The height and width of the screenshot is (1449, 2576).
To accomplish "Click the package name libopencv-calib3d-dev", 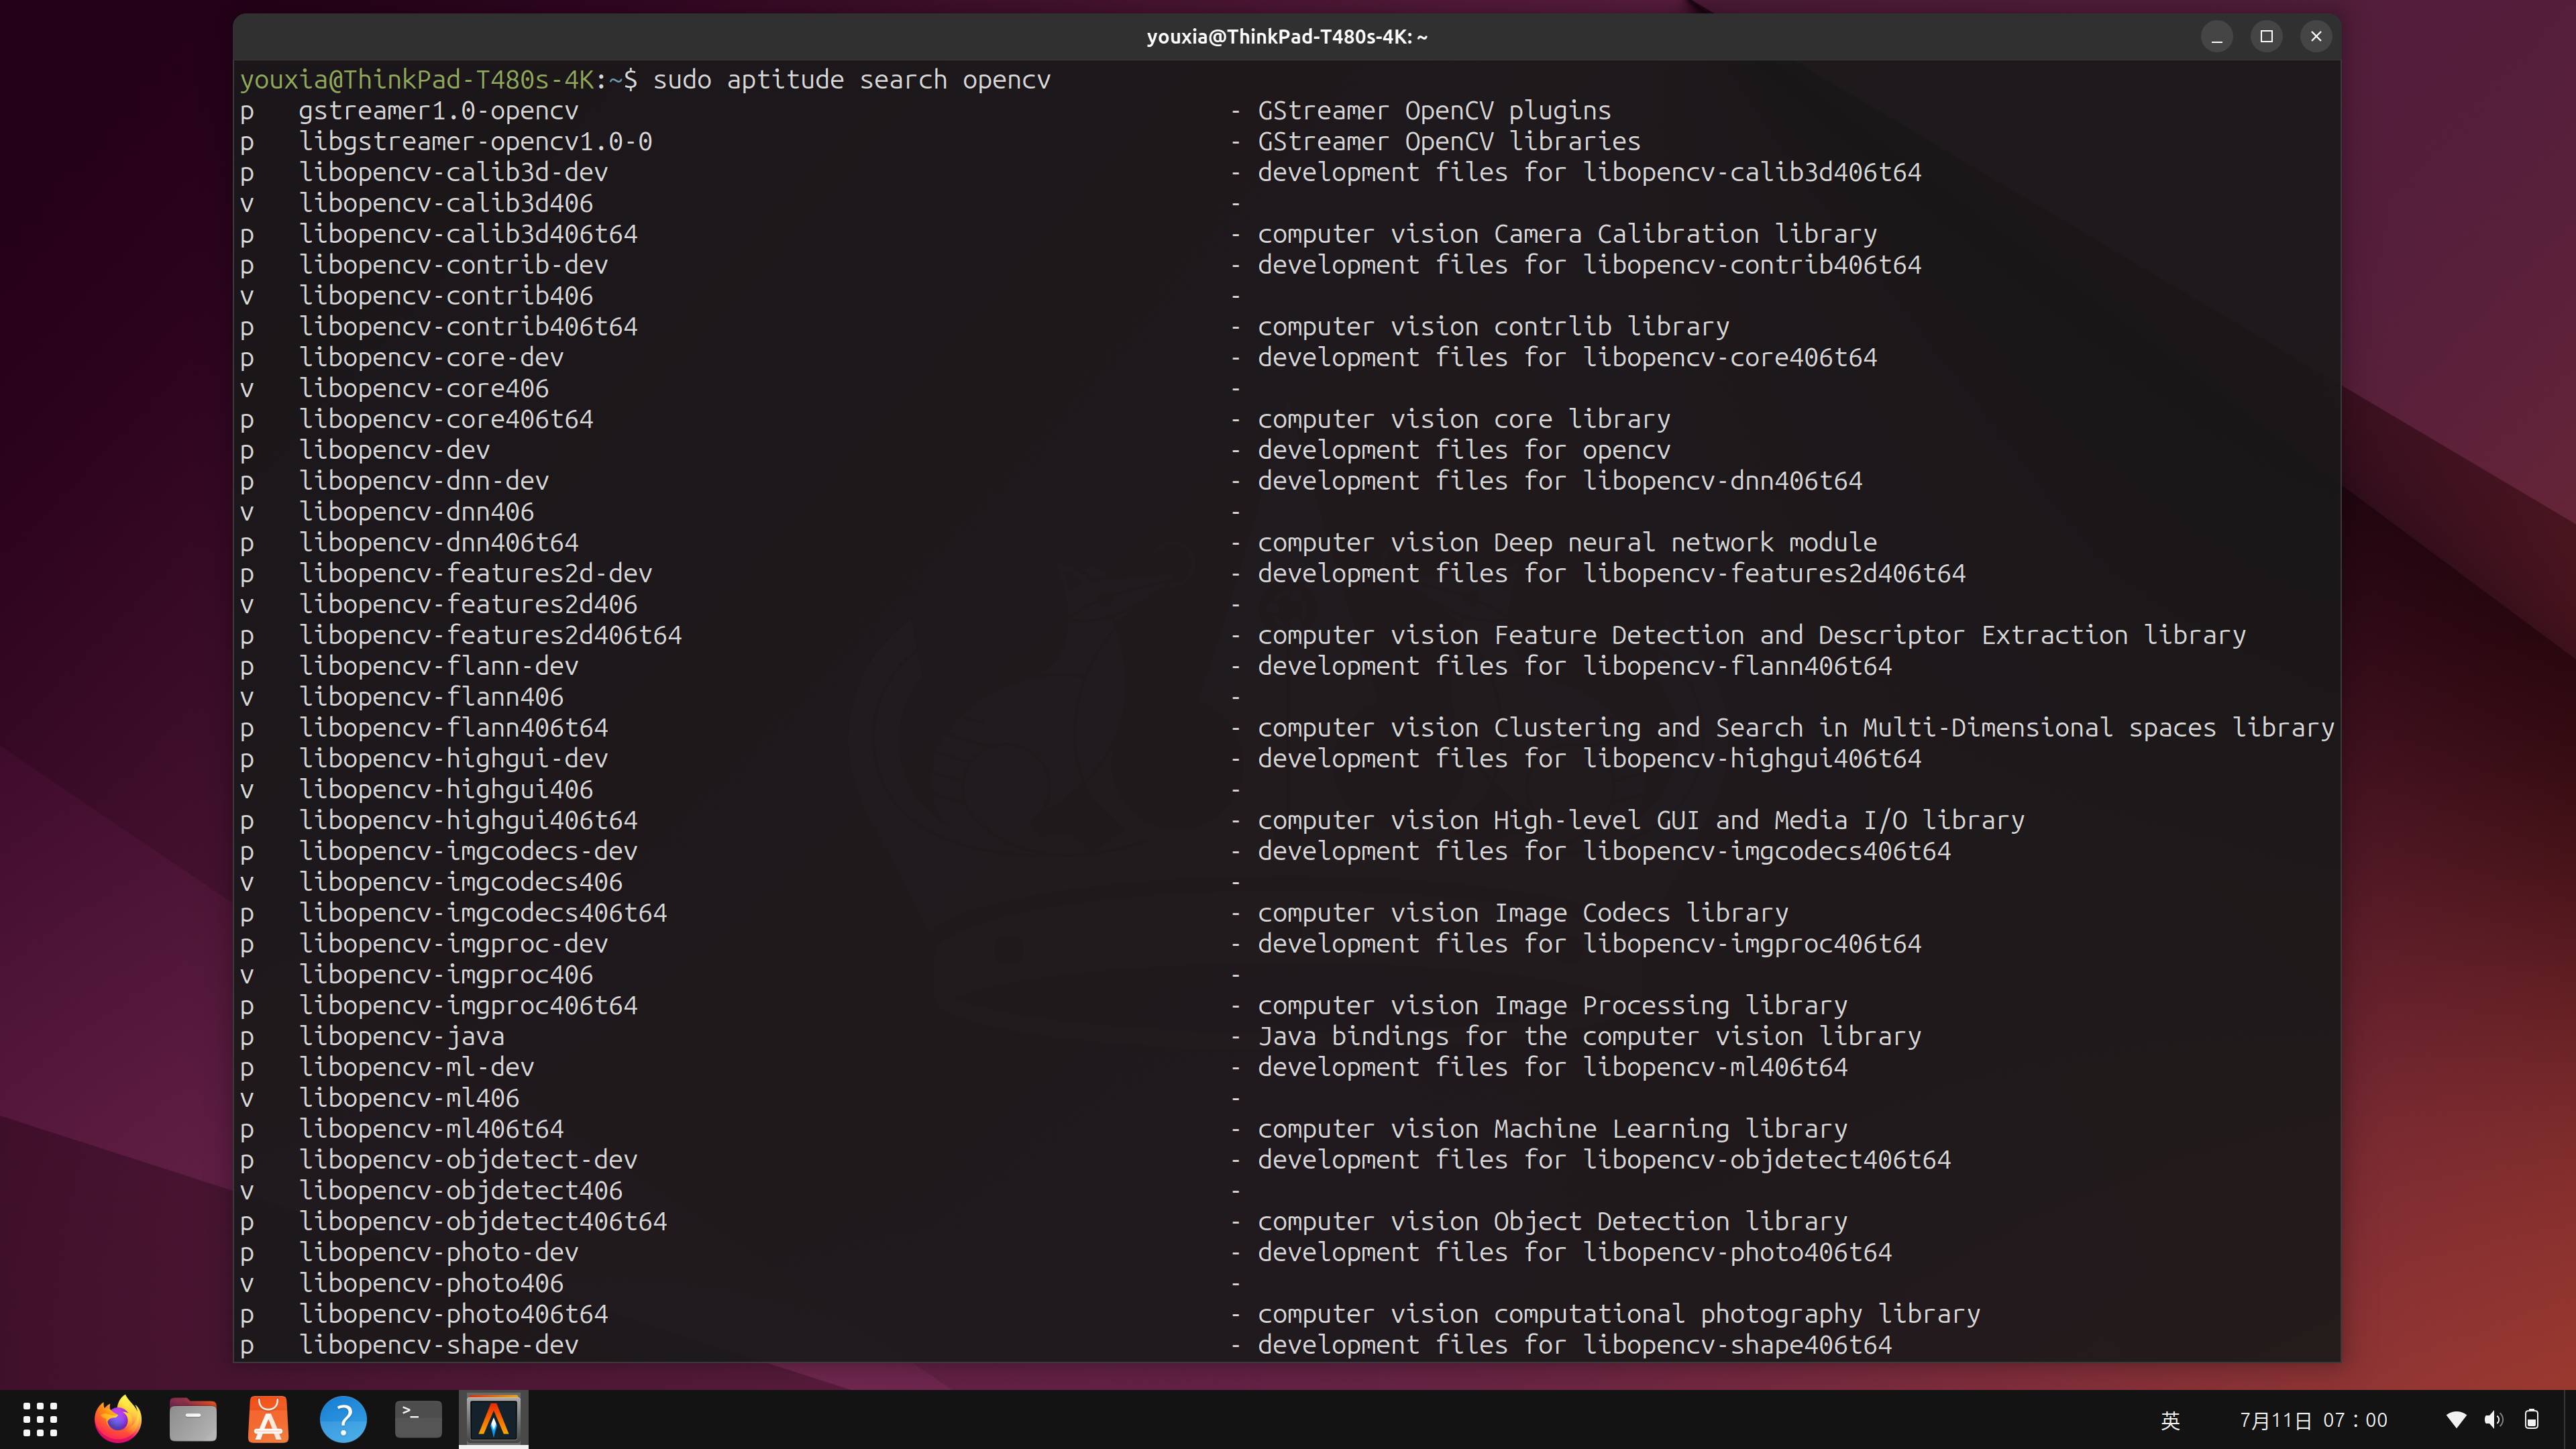I will [453, 173].
